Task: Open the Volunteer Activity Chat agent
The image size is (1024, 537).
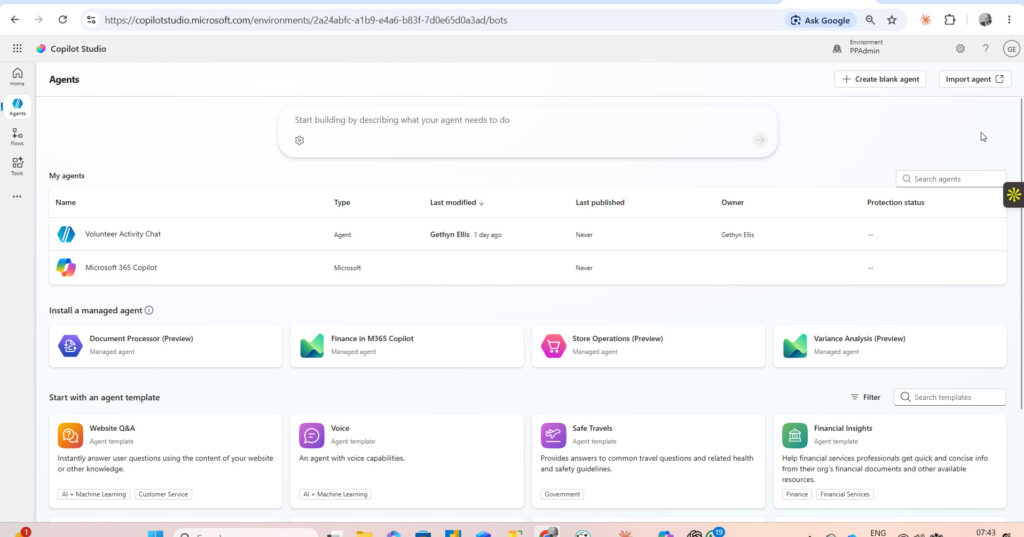Action: pyautogui.click(x=123, y=234)
